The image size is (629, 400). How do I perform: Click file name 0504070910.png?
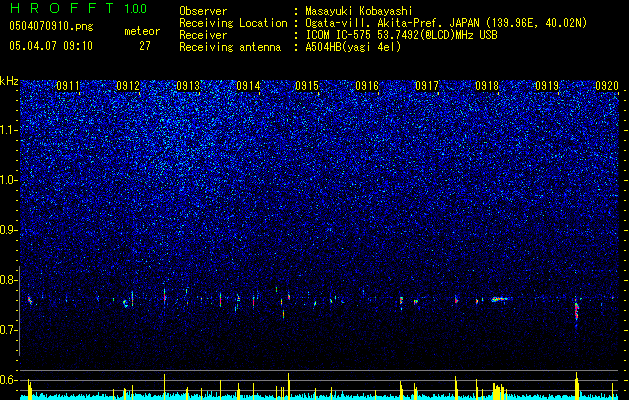pyautogui.click(x=51, y=27)
